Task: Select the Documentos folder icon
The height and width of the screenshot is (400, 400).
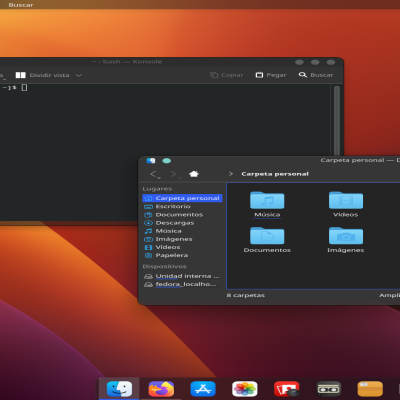Action: [x=267, y=236]
